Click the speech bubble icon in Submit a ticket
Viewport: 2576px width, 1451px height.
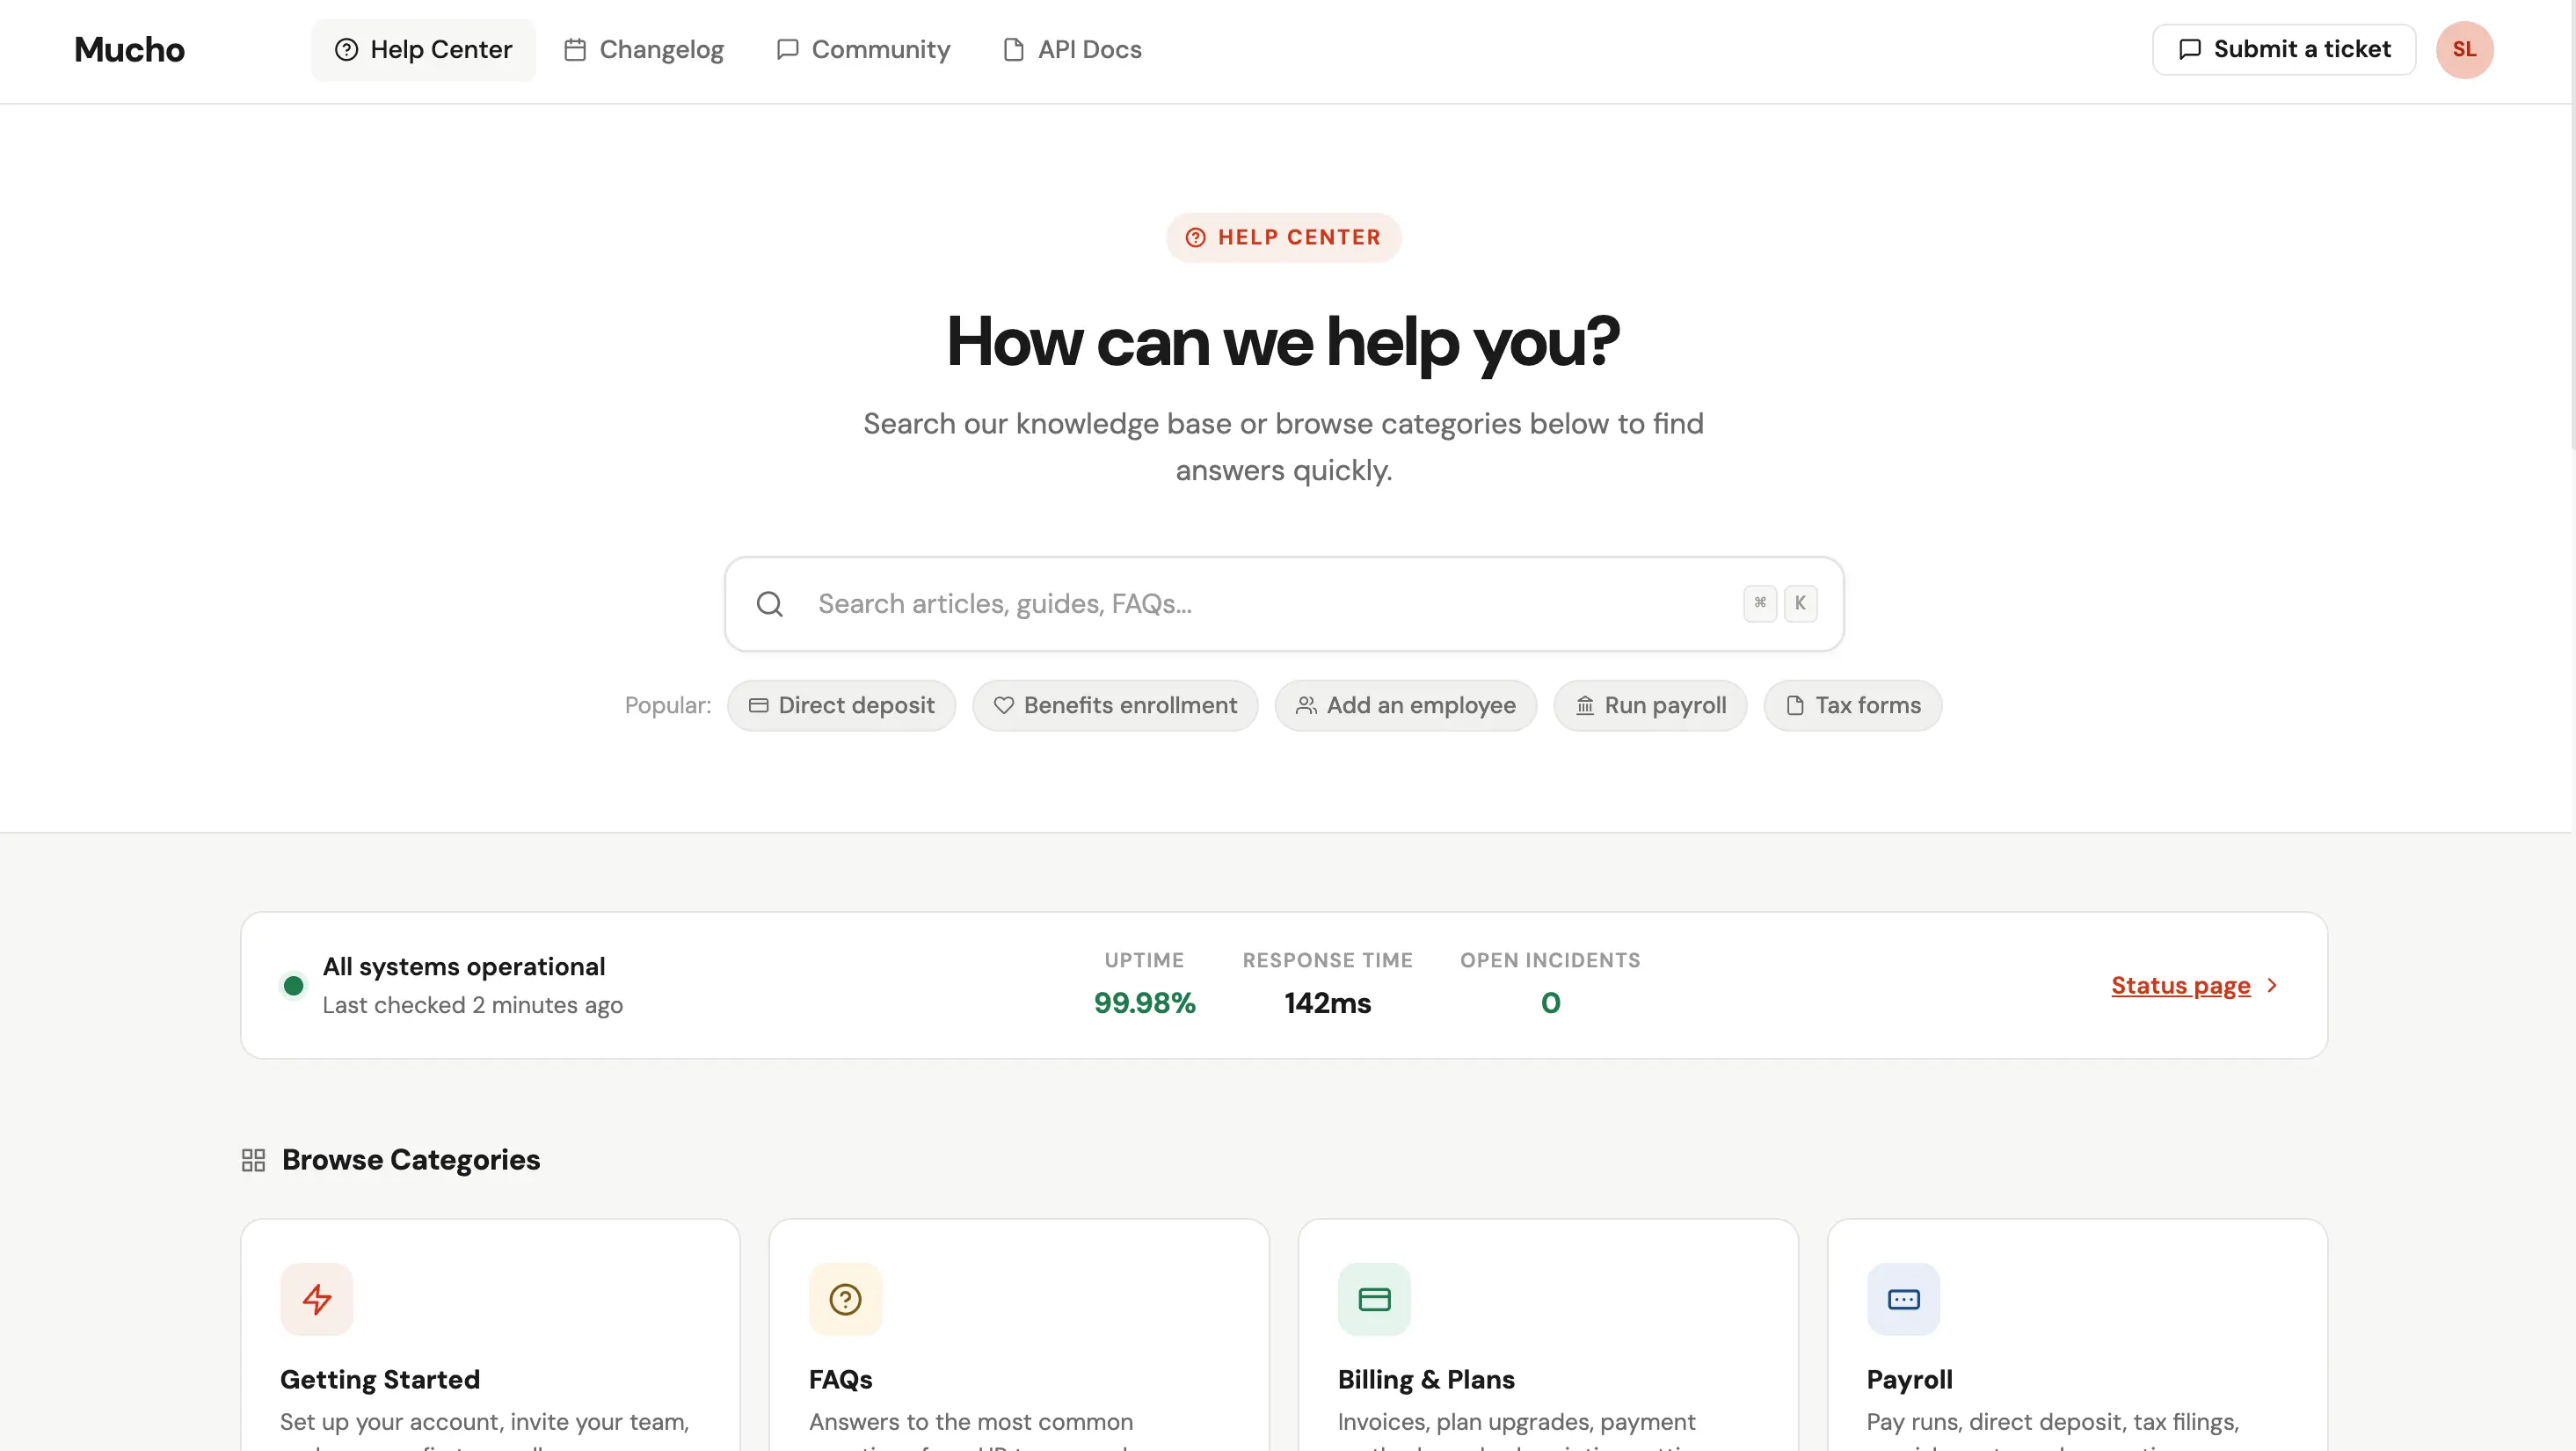2190,49
